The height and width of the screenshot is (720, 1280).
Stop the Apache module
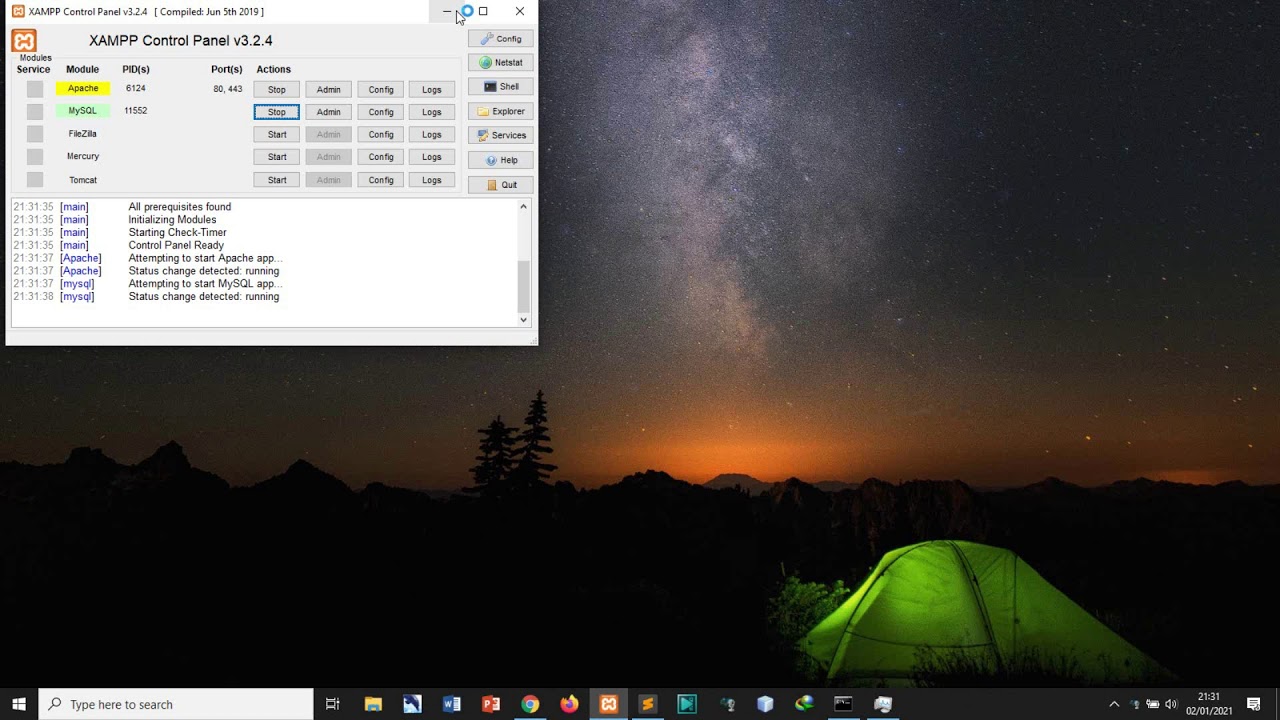pyautogui.click(x=276, y=89)
